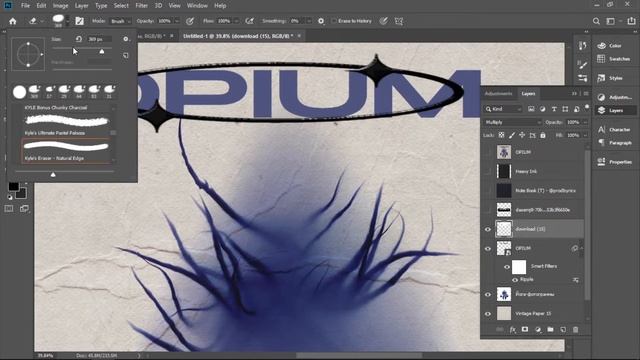Open brush preset panel gear menu
This screenshot has width=640, height=360.
coord(126,39)
